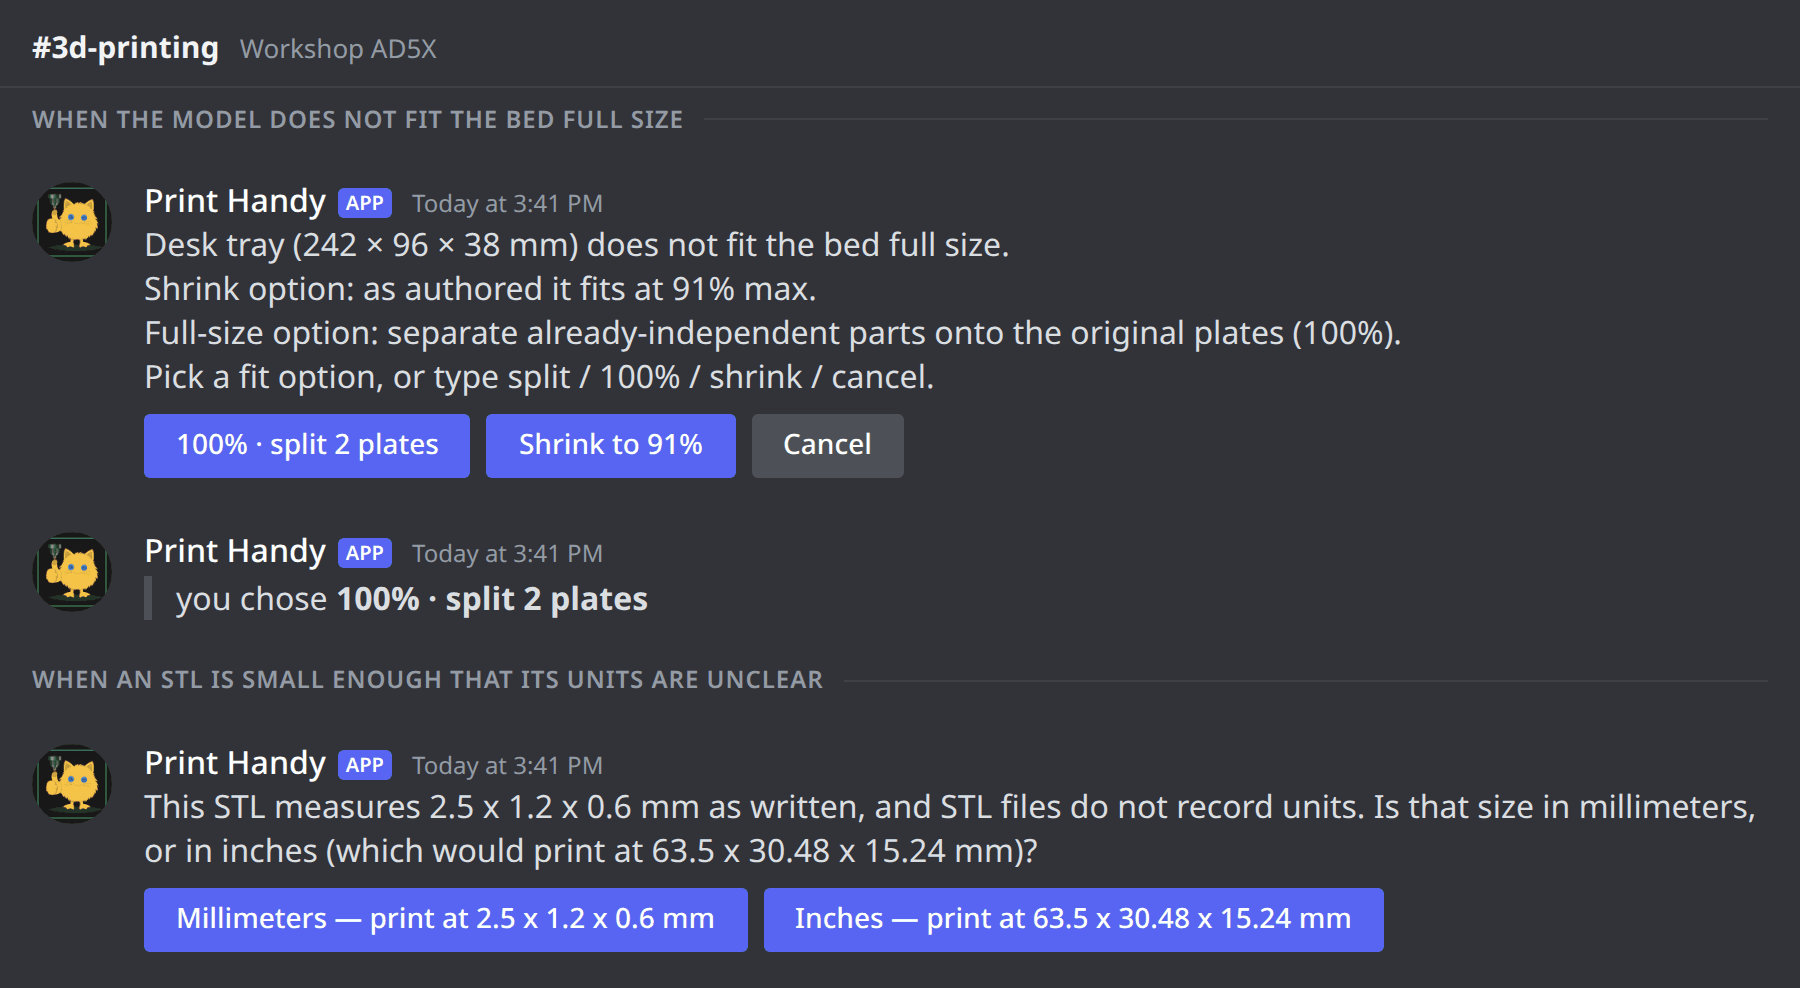This screenshot has height=988, width=1800.
Task: Click APP badge on the 'you chose' message
Action: pyautogui.click(x=365, y=553)
